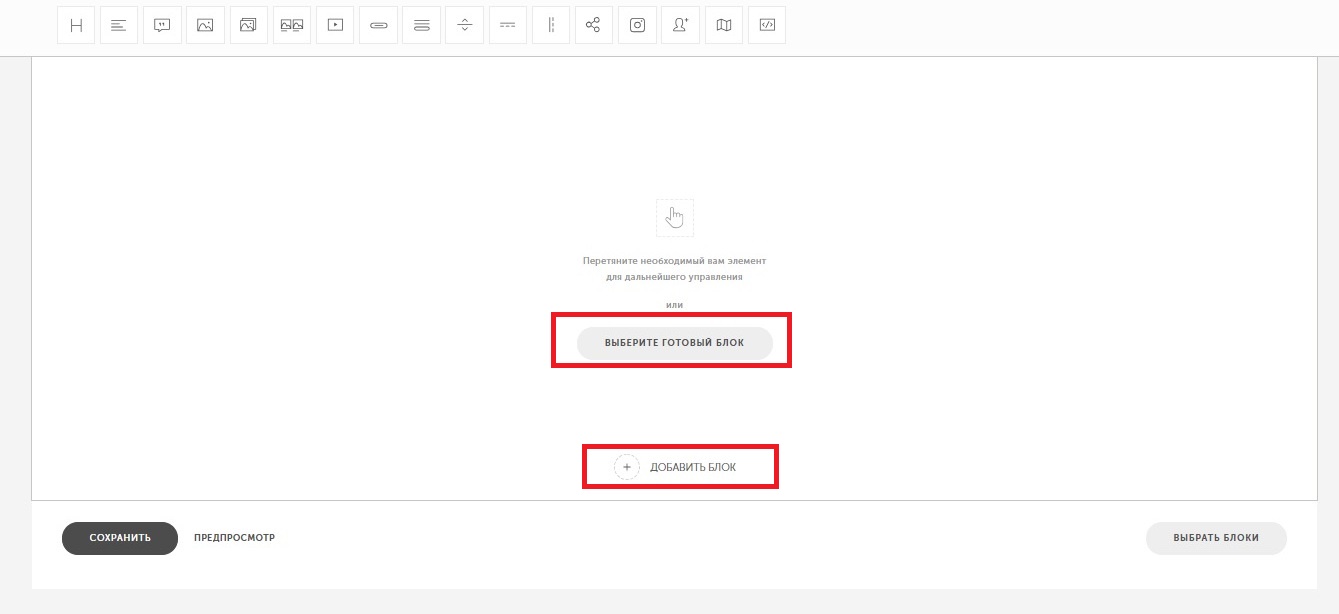
Task: Select the side-by-side images element icon
Action: click(291, 25)
